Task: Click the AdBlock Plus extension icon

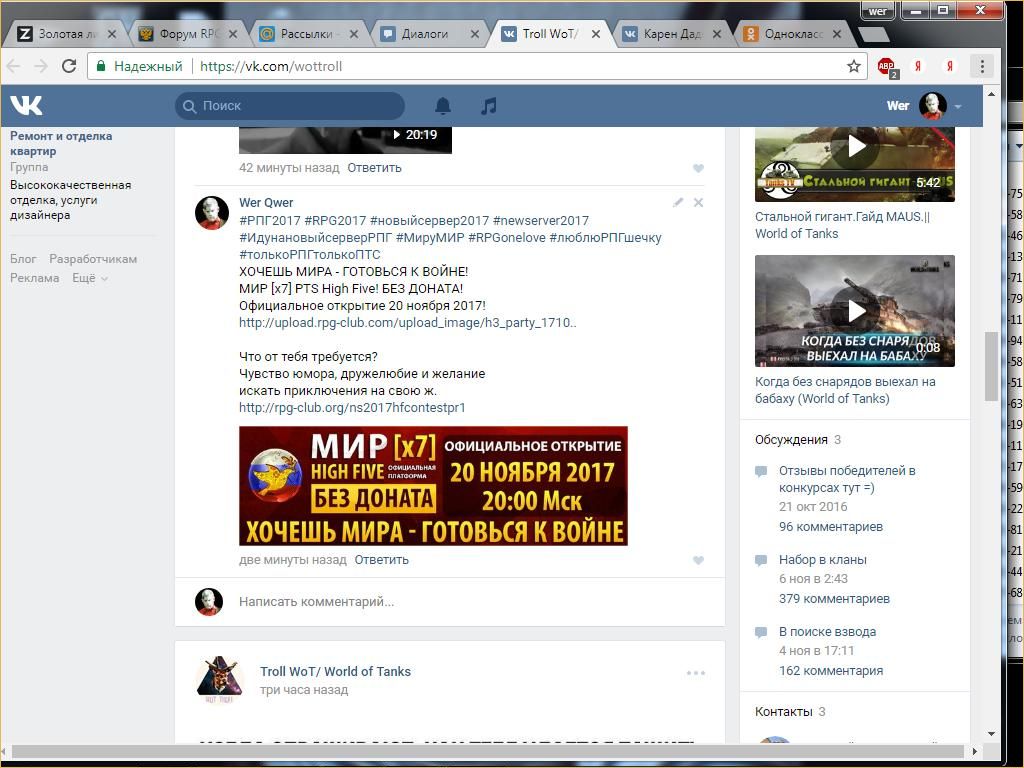Action: coord(887,66)
